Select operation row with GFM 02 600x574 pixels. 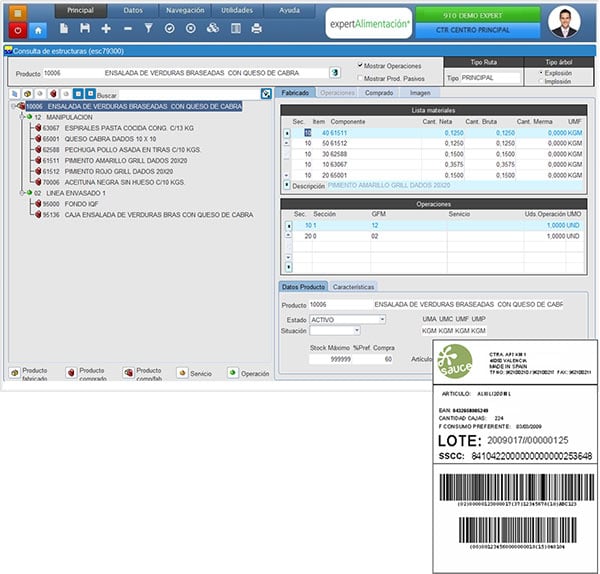click(x=436, y=236)
